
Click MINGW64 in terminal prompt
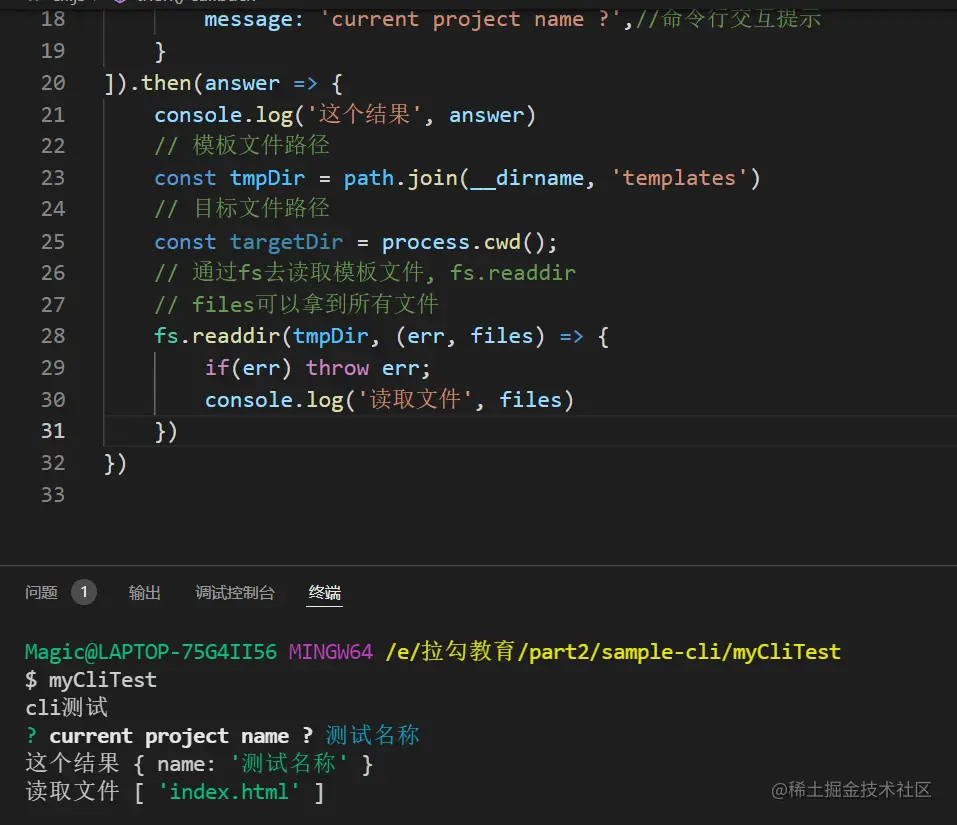(x=331, y=652)
